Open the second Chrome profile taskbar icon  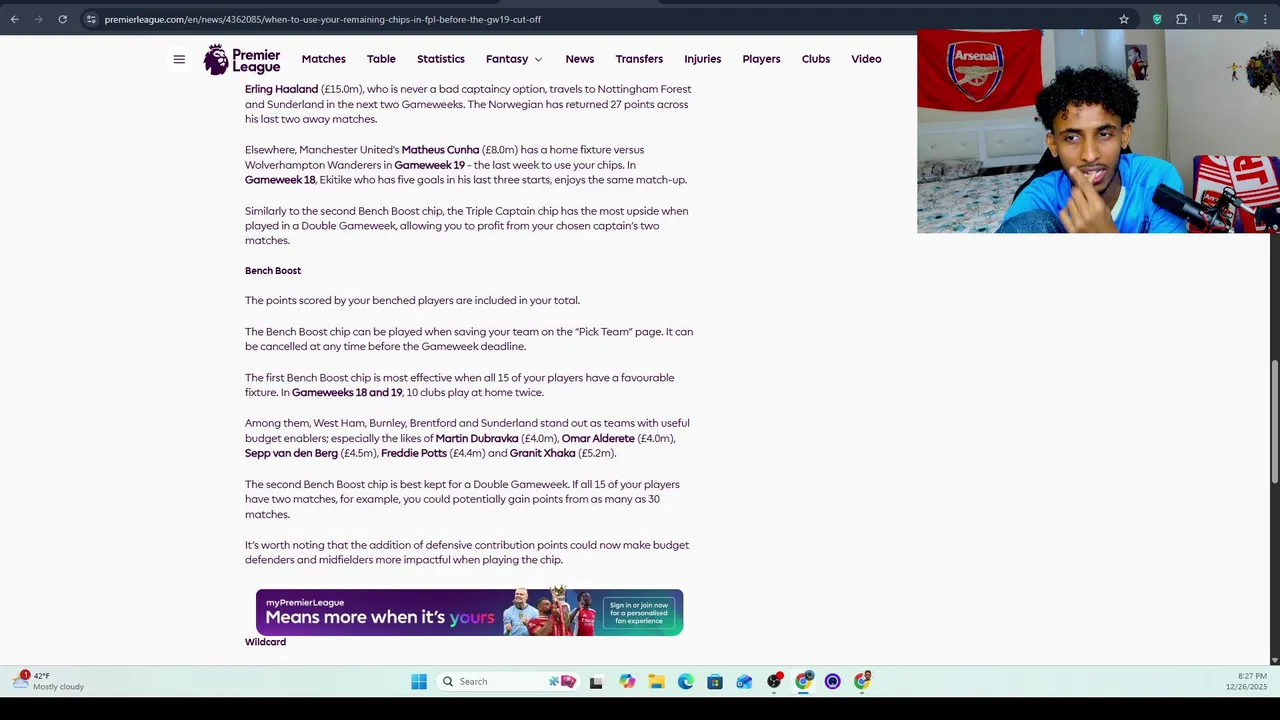pos(862,682)
